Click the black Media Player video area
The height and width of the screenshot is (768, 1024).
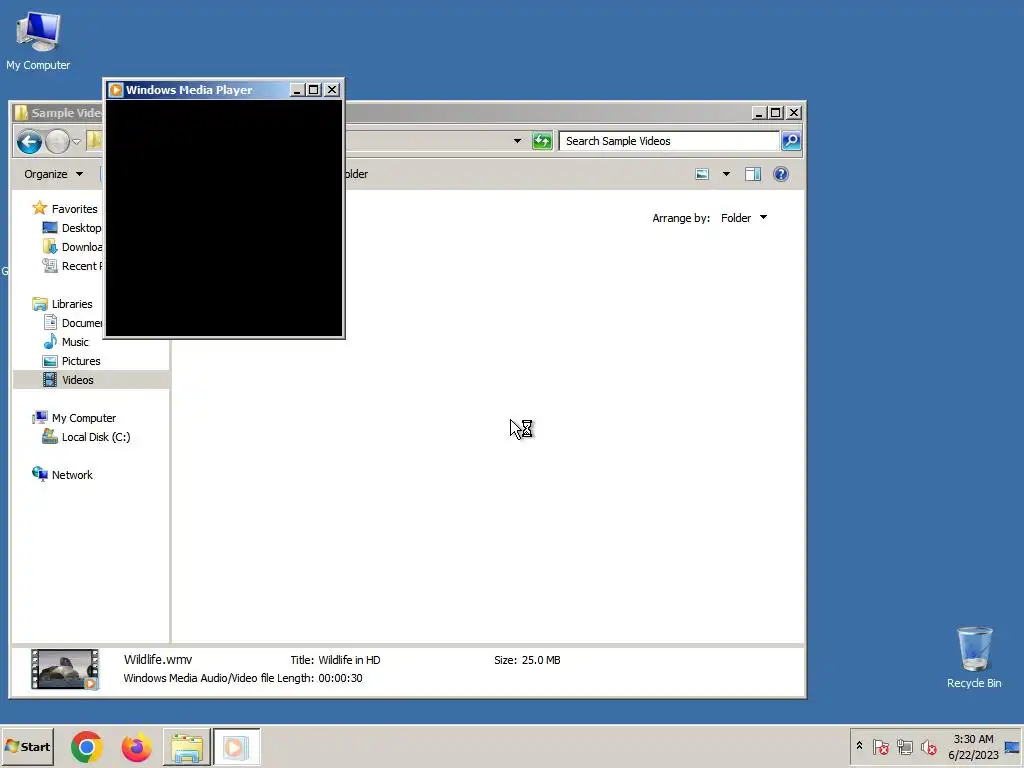[x=224, y=218]
